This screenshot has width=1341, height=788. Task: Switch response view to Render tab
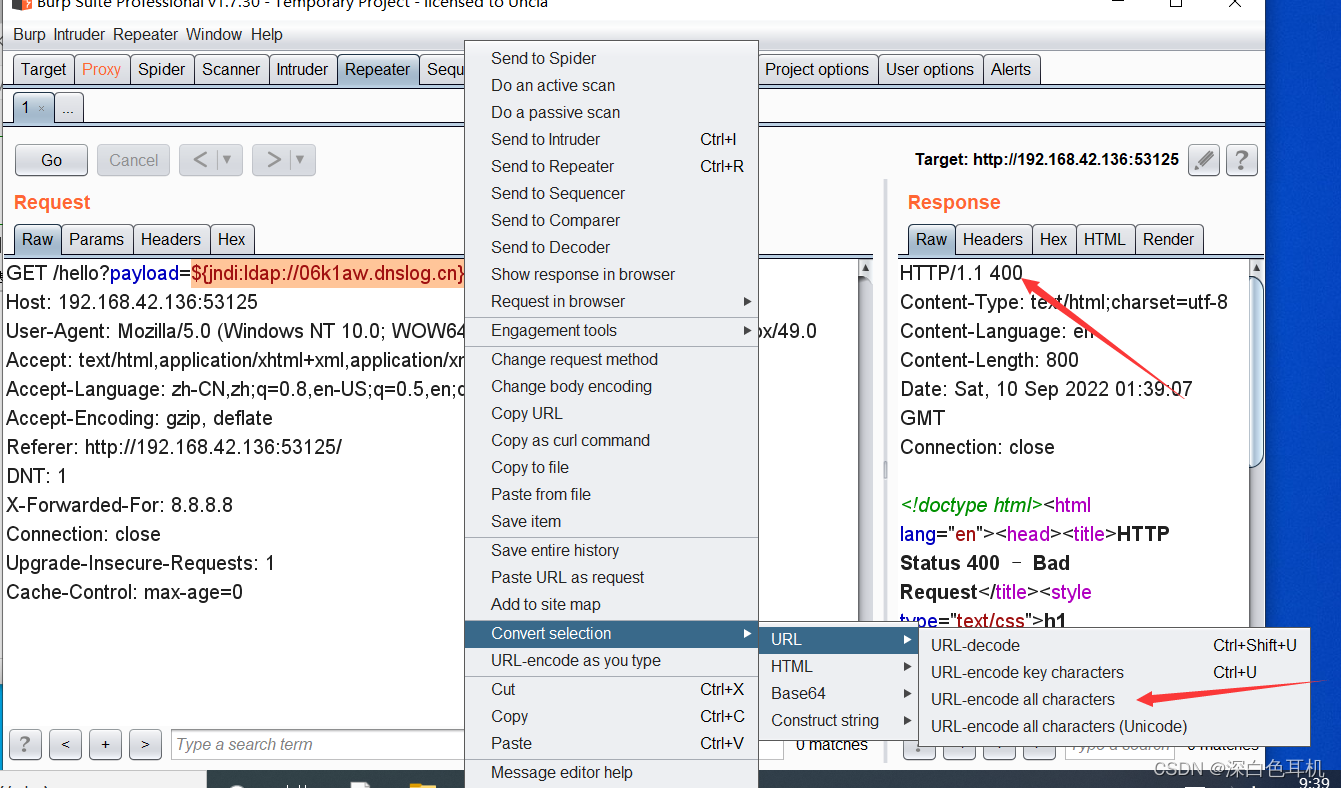(x=1169, y=239)
